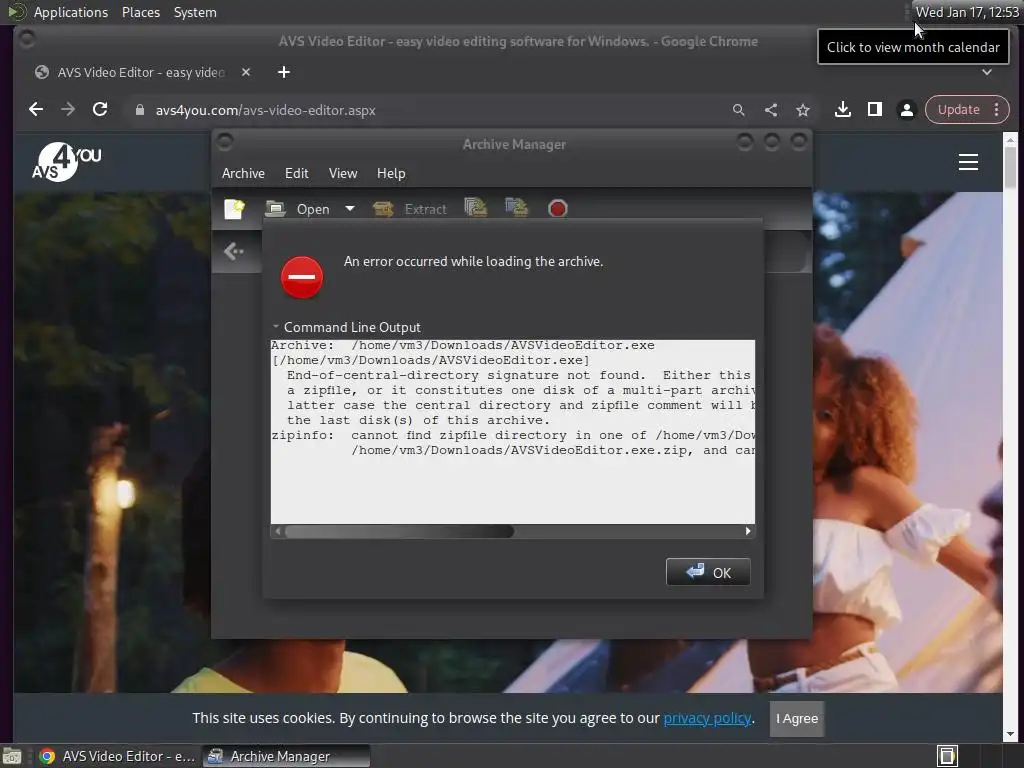Click the horizontal scrollbar in command output

tap(399, 532)
